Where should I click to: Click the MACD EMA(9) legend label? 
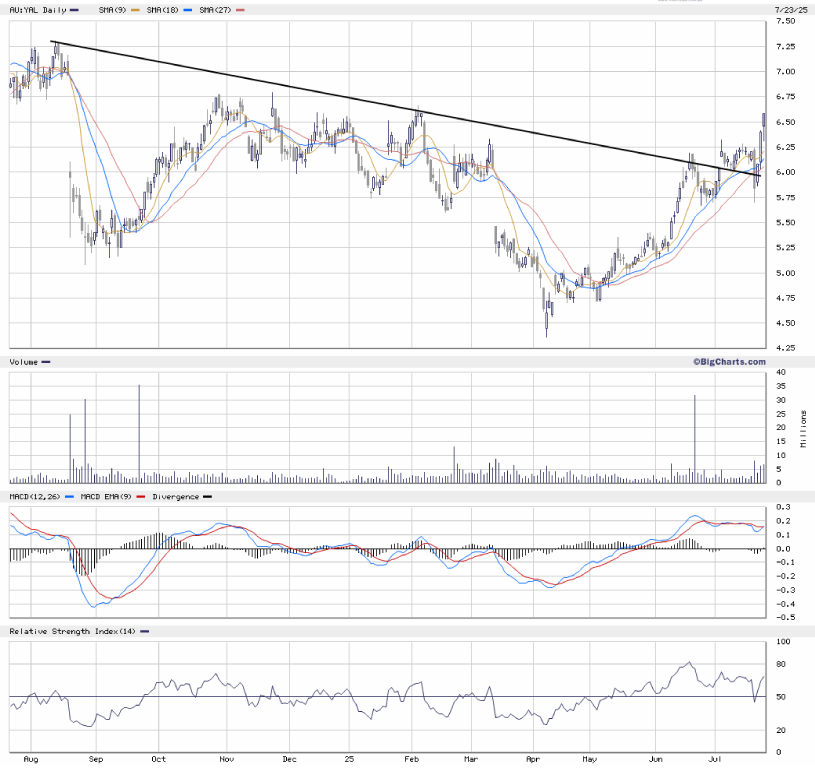(105, 496)
